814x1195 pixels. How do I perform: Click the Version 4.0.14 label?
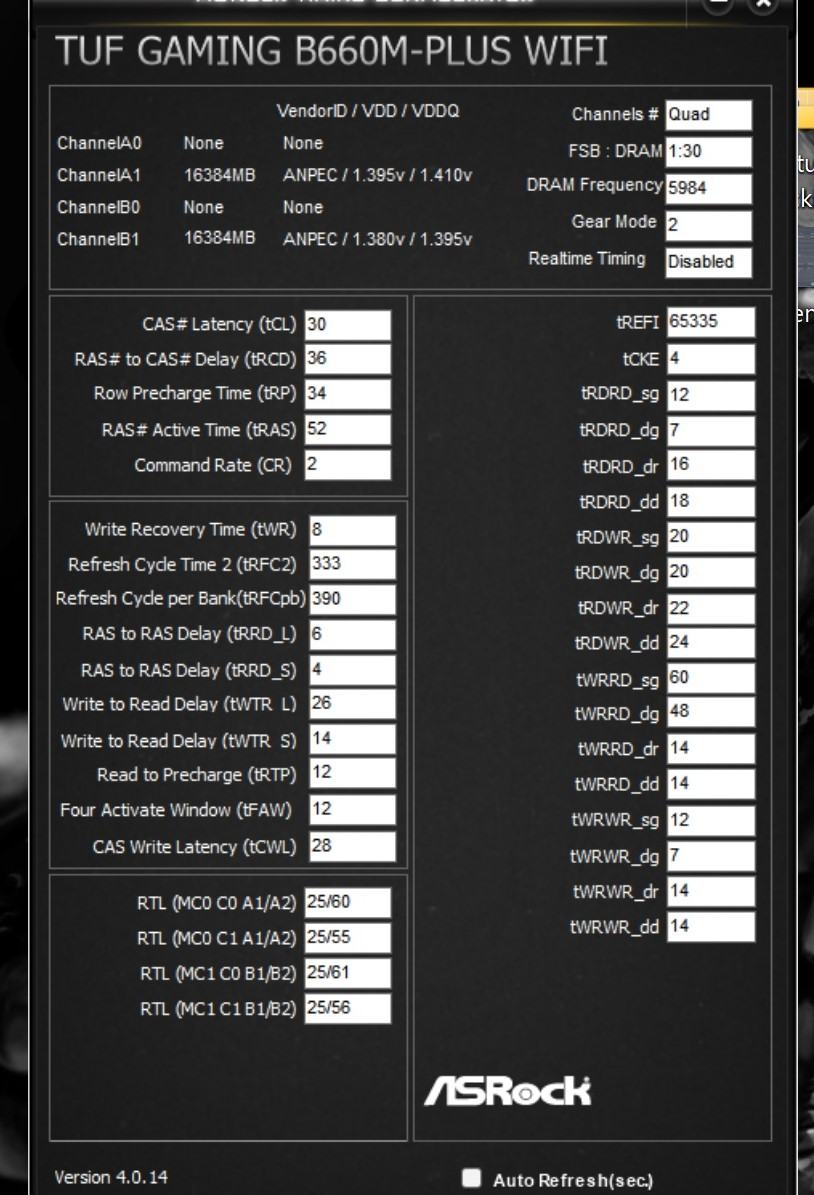pos(111,1177)
